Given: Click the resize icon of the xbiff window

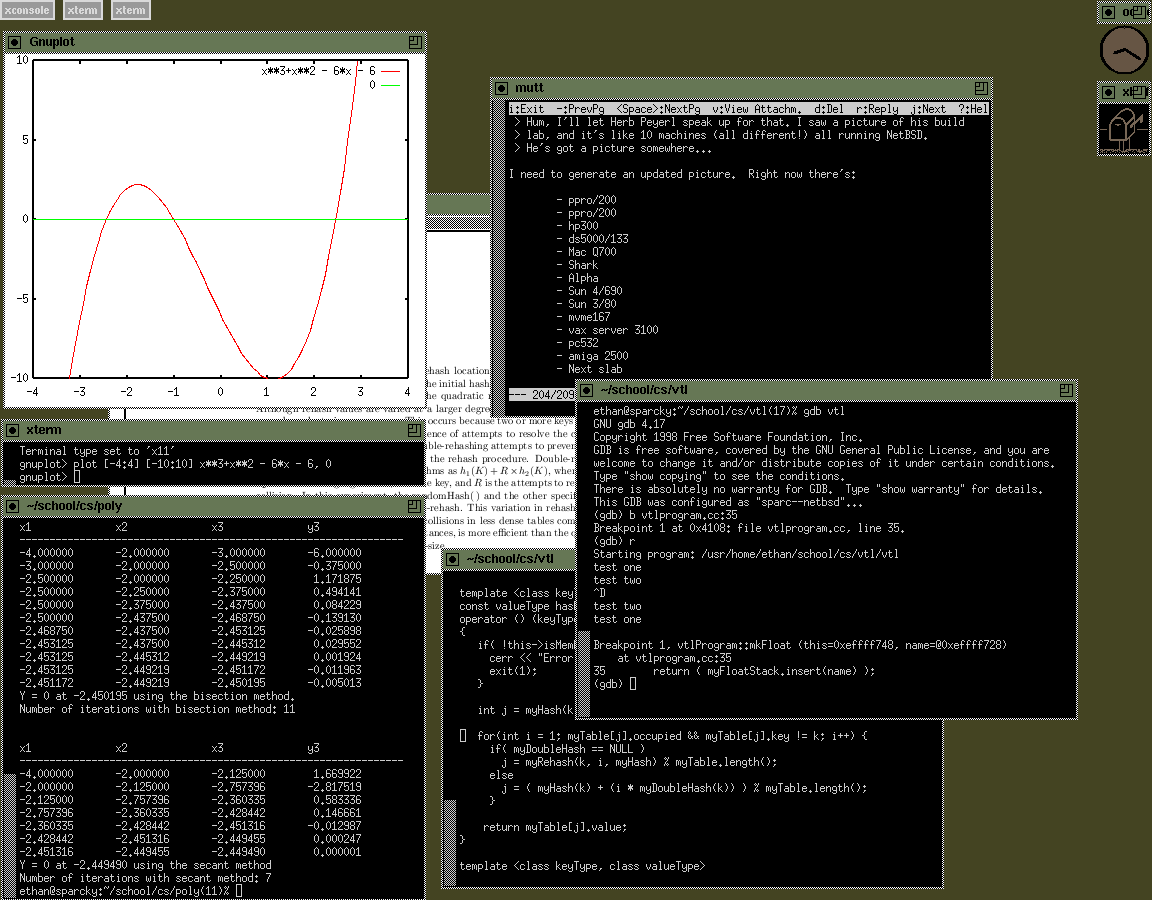Looking at the screenshot, I should pyautogui.click(x=1140, y=92).
